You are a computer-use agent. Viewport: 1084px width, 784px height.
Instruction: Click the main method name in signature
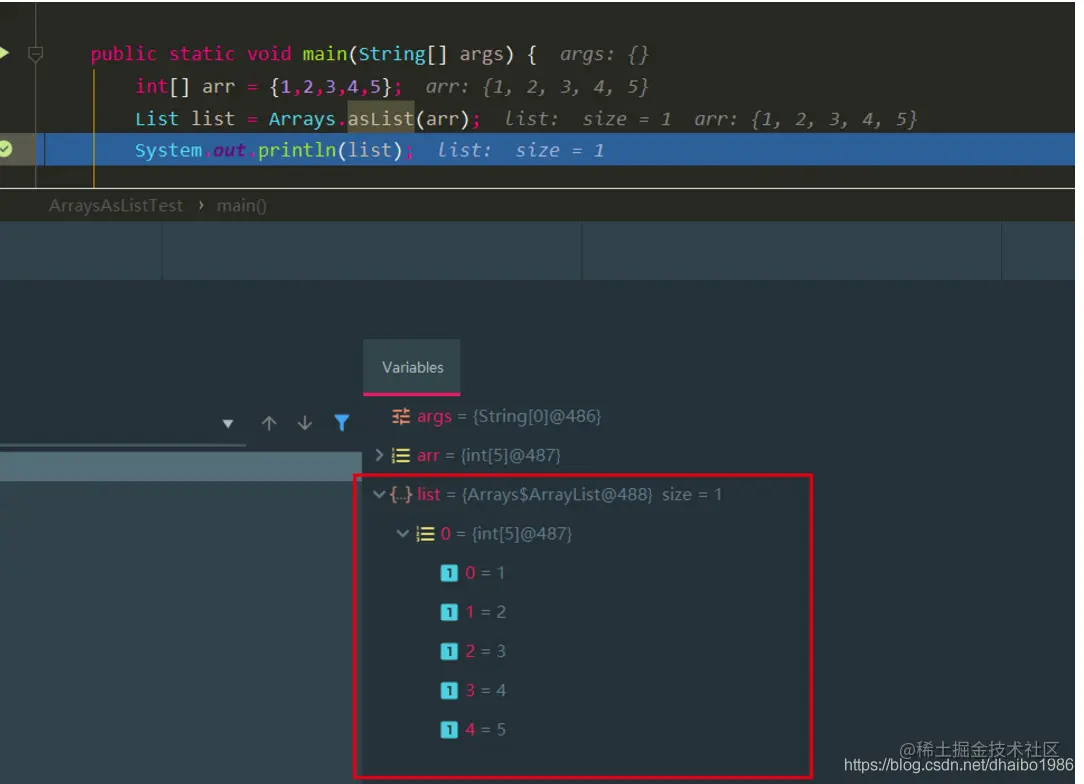[325, 54]
